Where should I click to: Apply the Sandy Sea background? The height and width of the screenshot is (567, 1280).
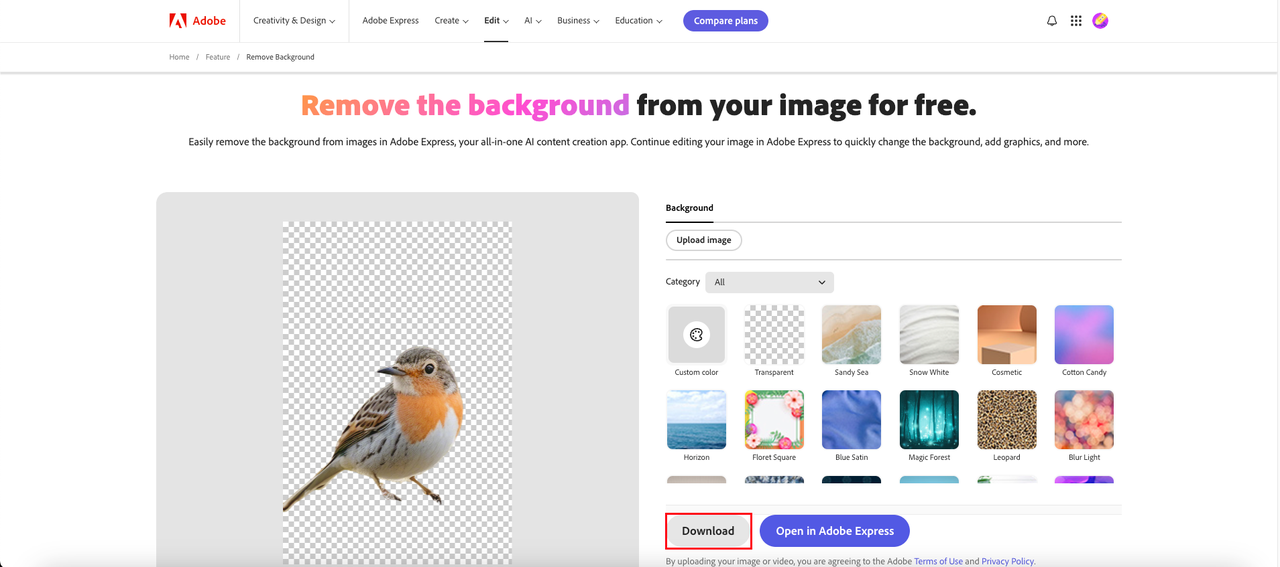[x=851, y=335]
